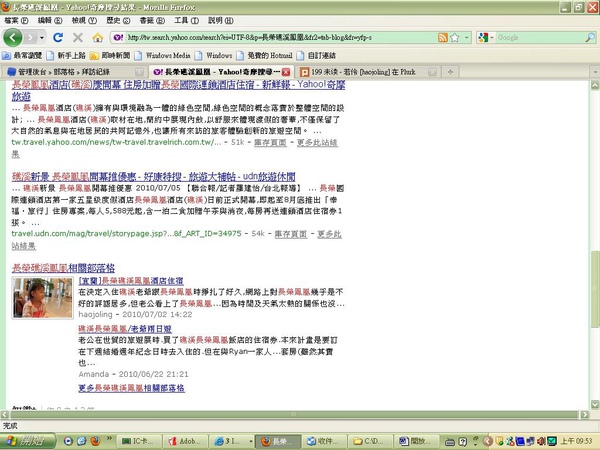Open the 說明 (H) menu

tap(220, 21)
